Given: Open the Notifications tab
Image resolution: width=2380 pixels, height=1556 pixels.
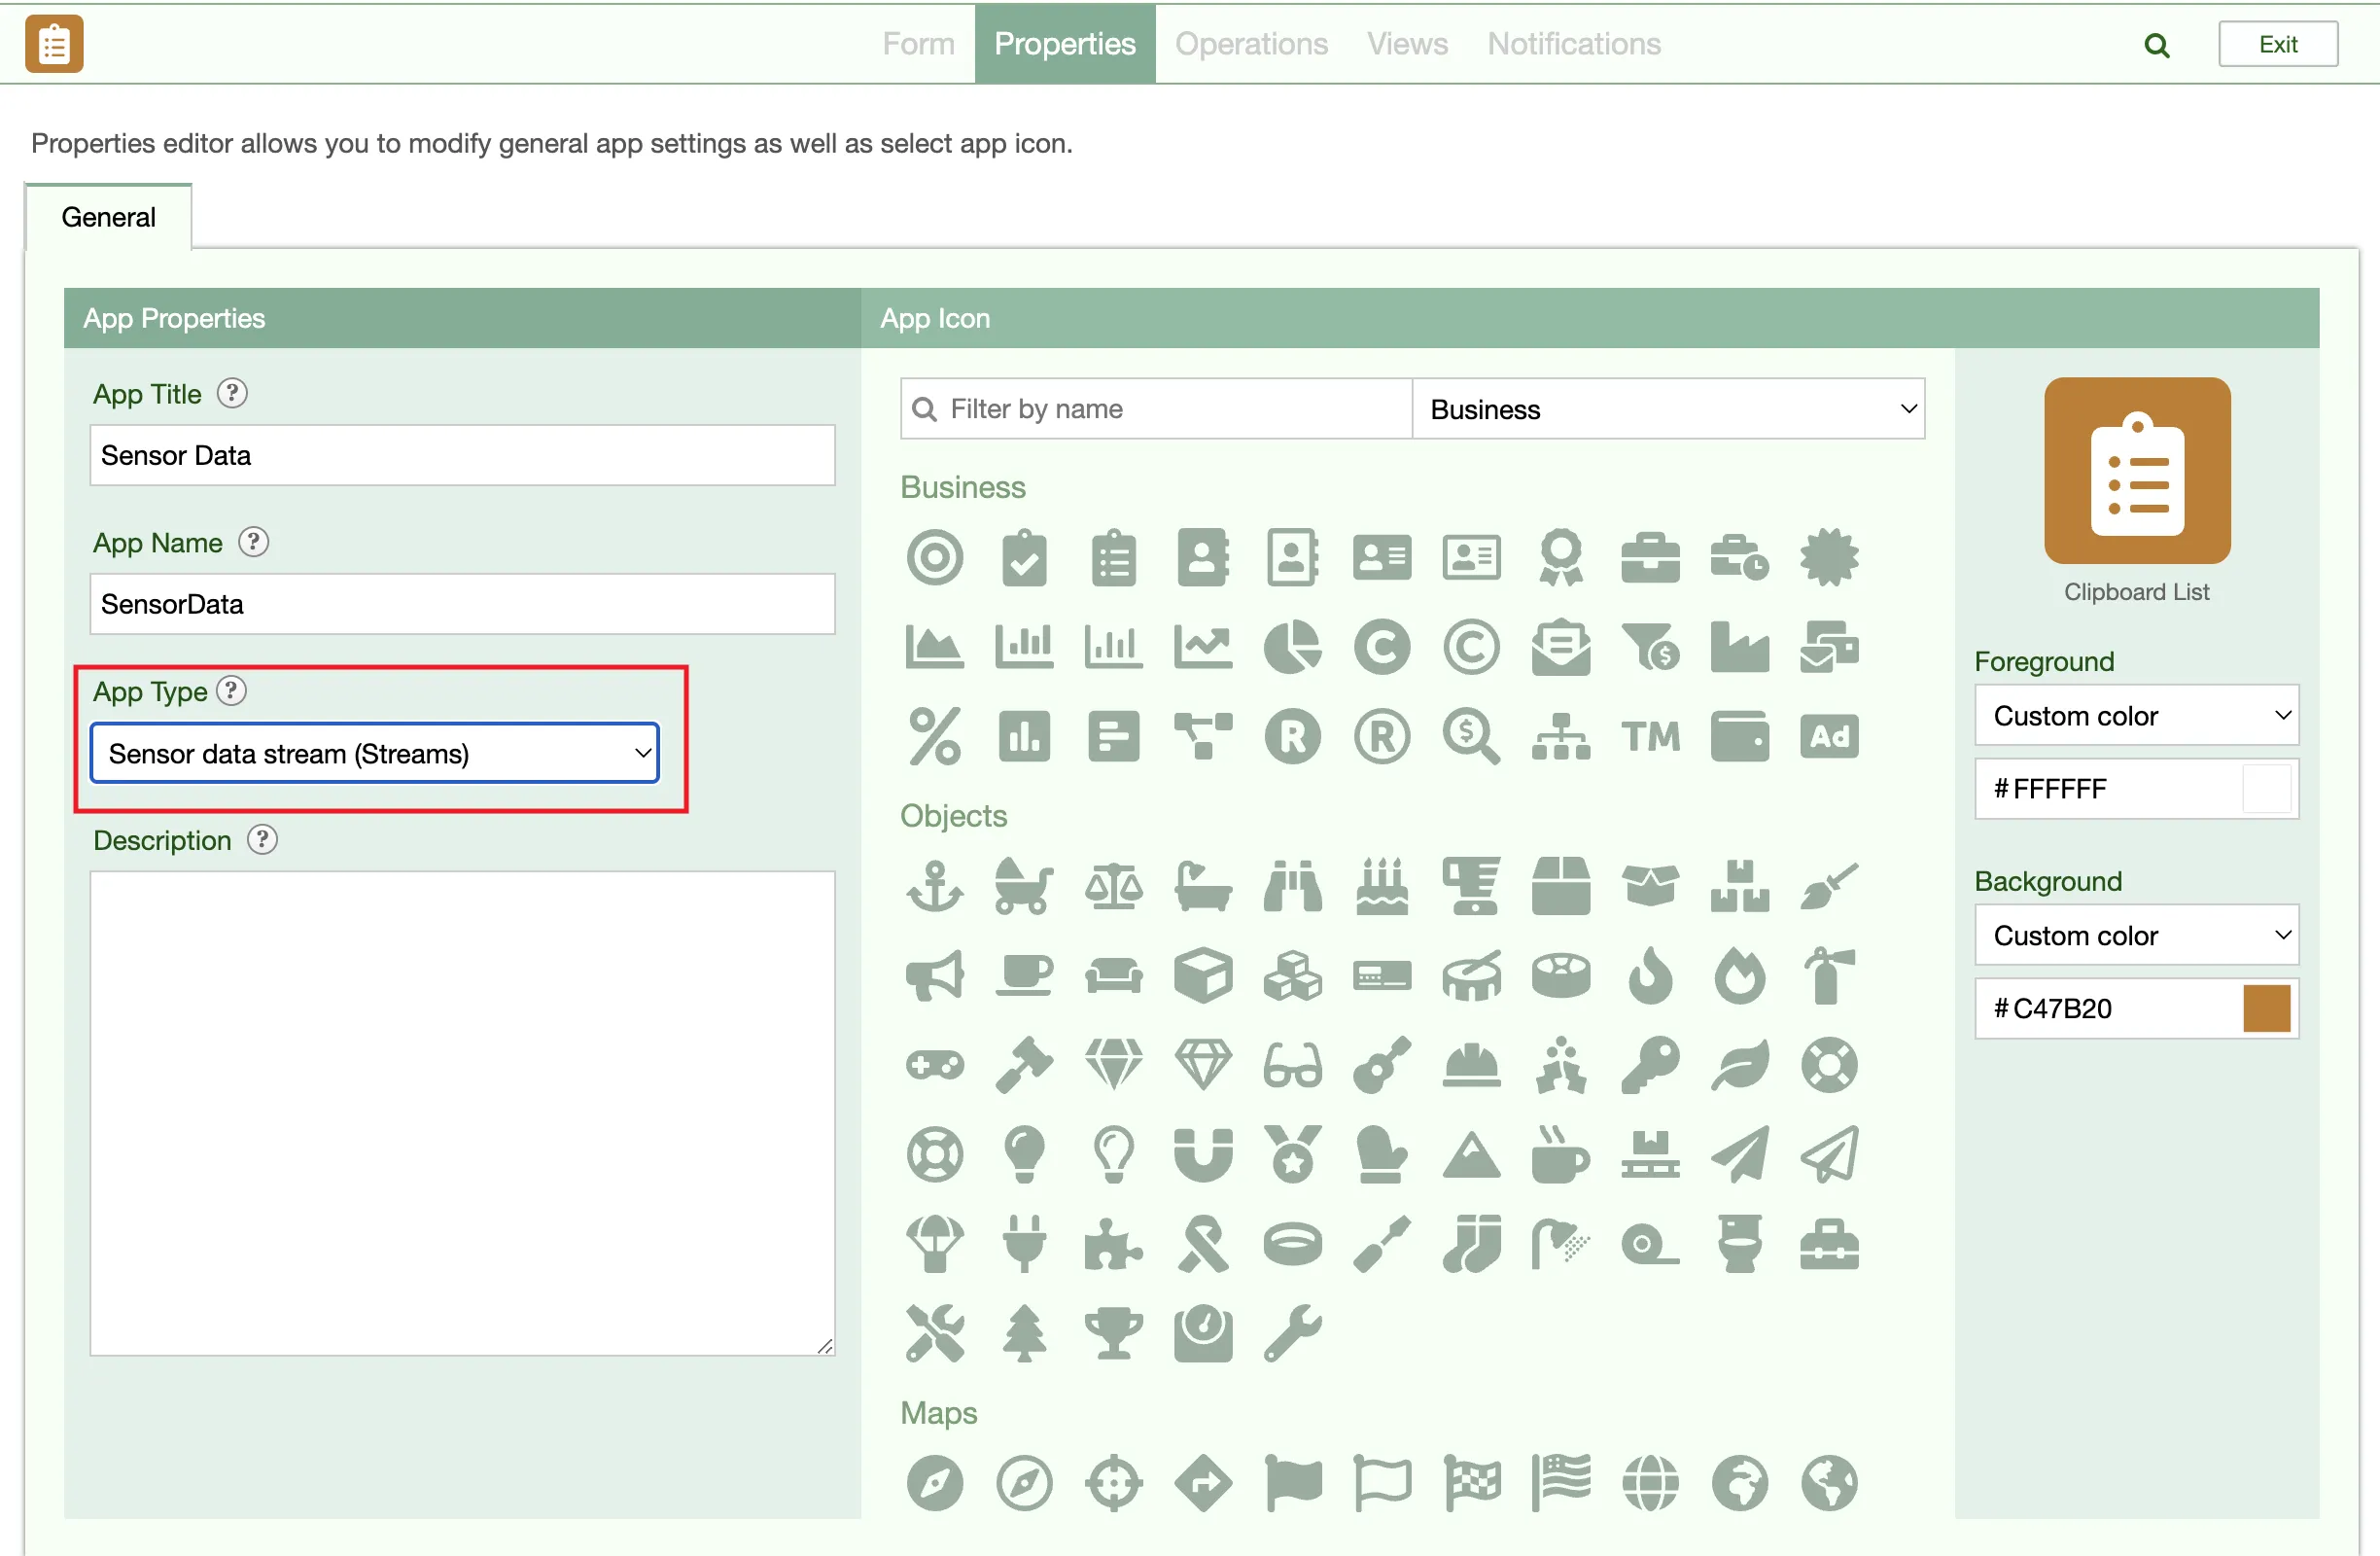Looking at the screenshot, I should coord(1573,44).
